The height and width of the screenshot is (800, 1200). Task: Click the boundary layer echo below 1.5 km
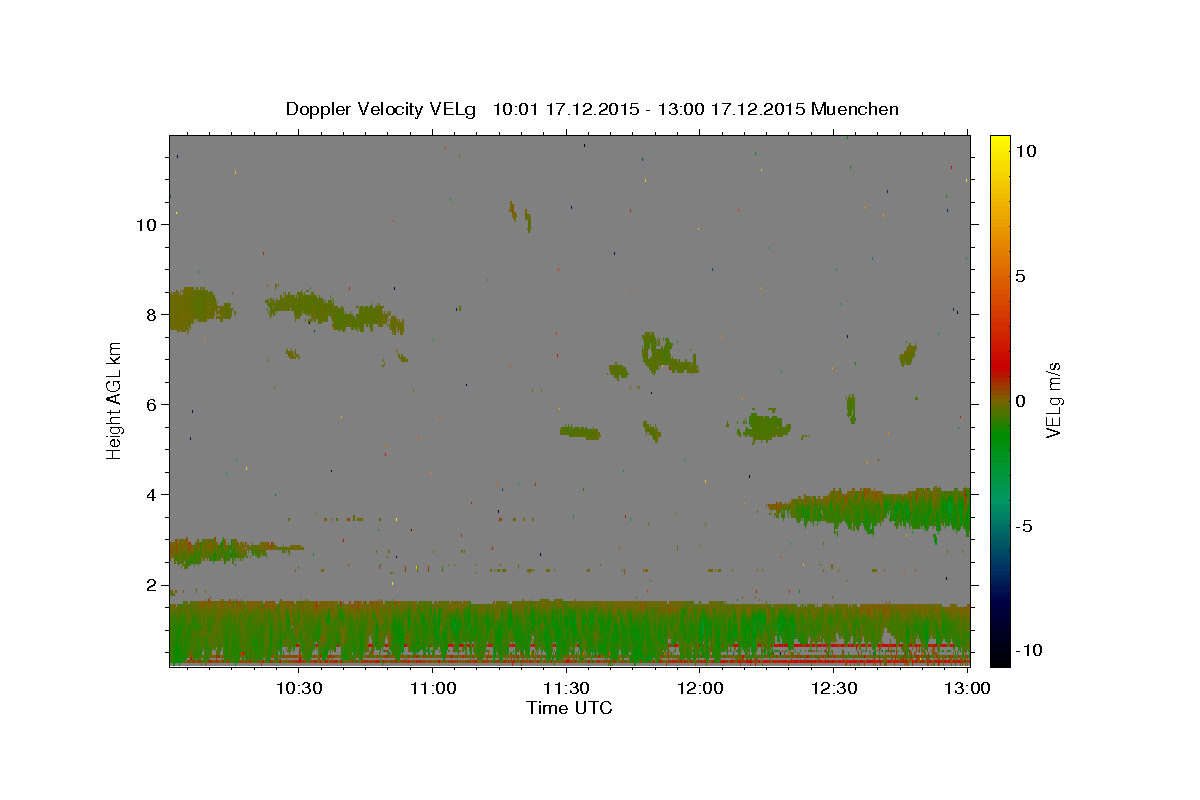569,632
